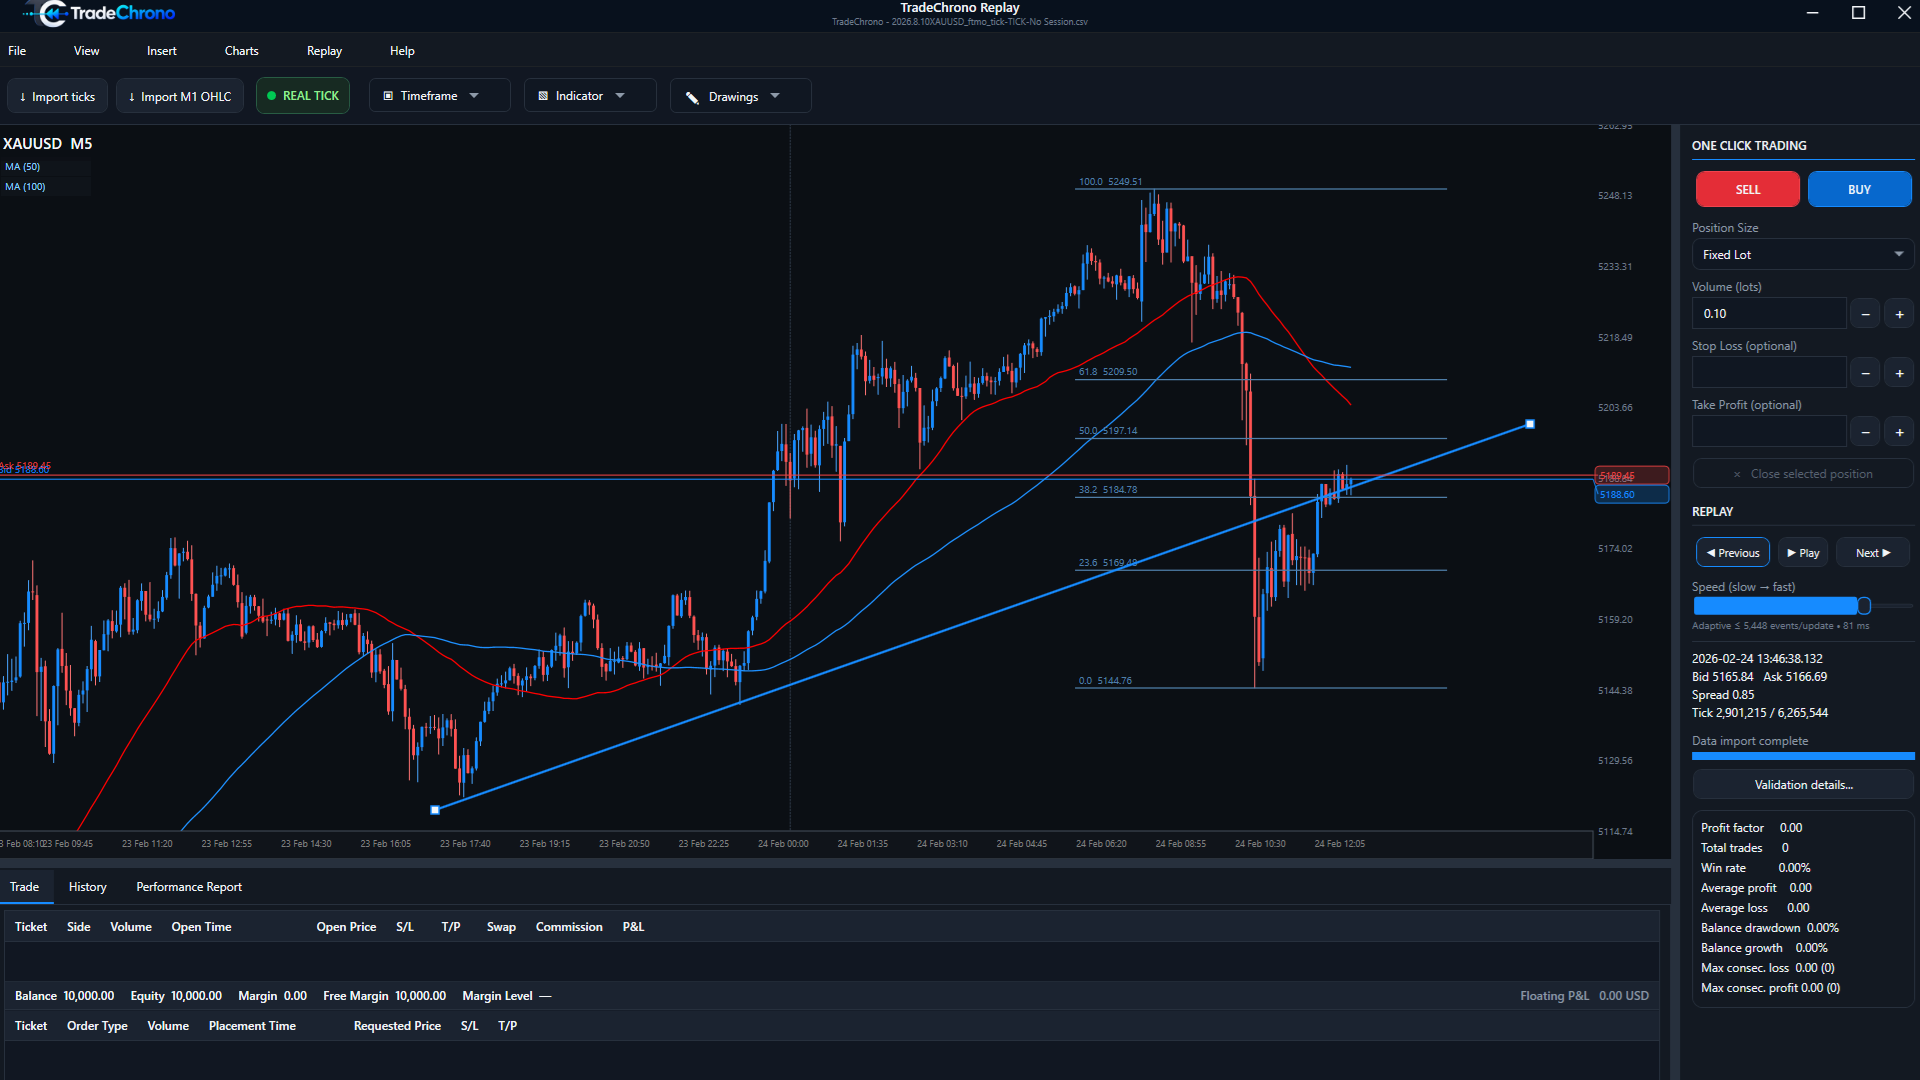This screenshot has width=1920, height=1080.
Task: Click Close selected position button
Action: tap(1802, 474)
